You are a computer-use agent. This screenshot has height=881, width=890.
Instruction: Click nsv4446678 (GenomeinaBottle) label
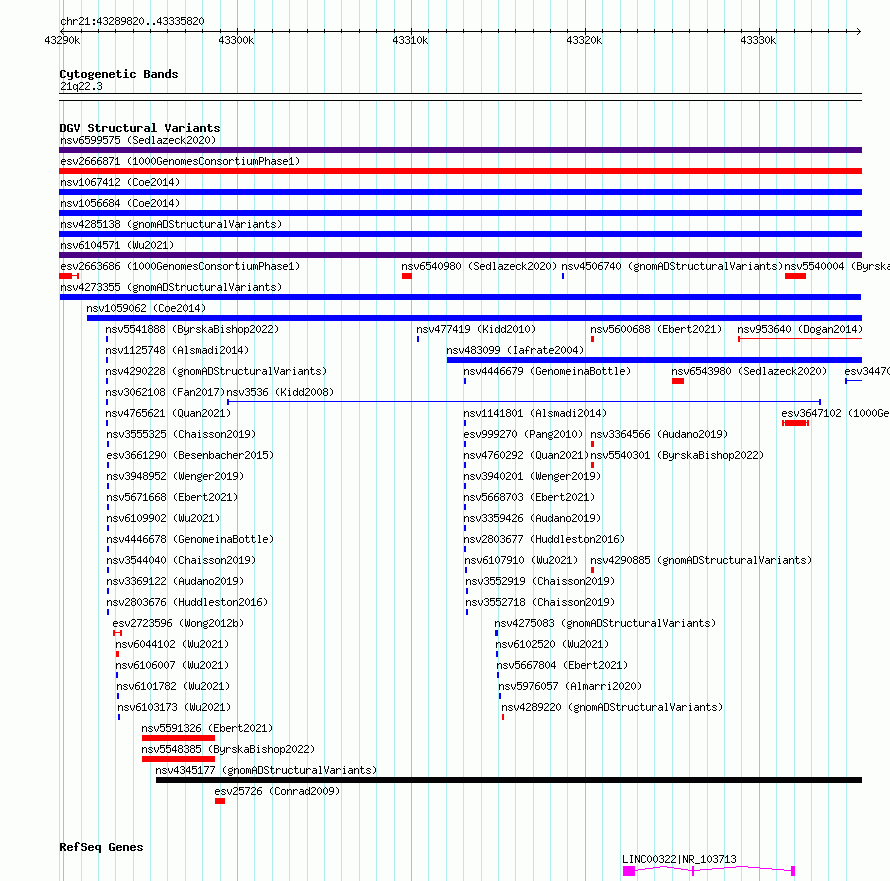(190, 539)
